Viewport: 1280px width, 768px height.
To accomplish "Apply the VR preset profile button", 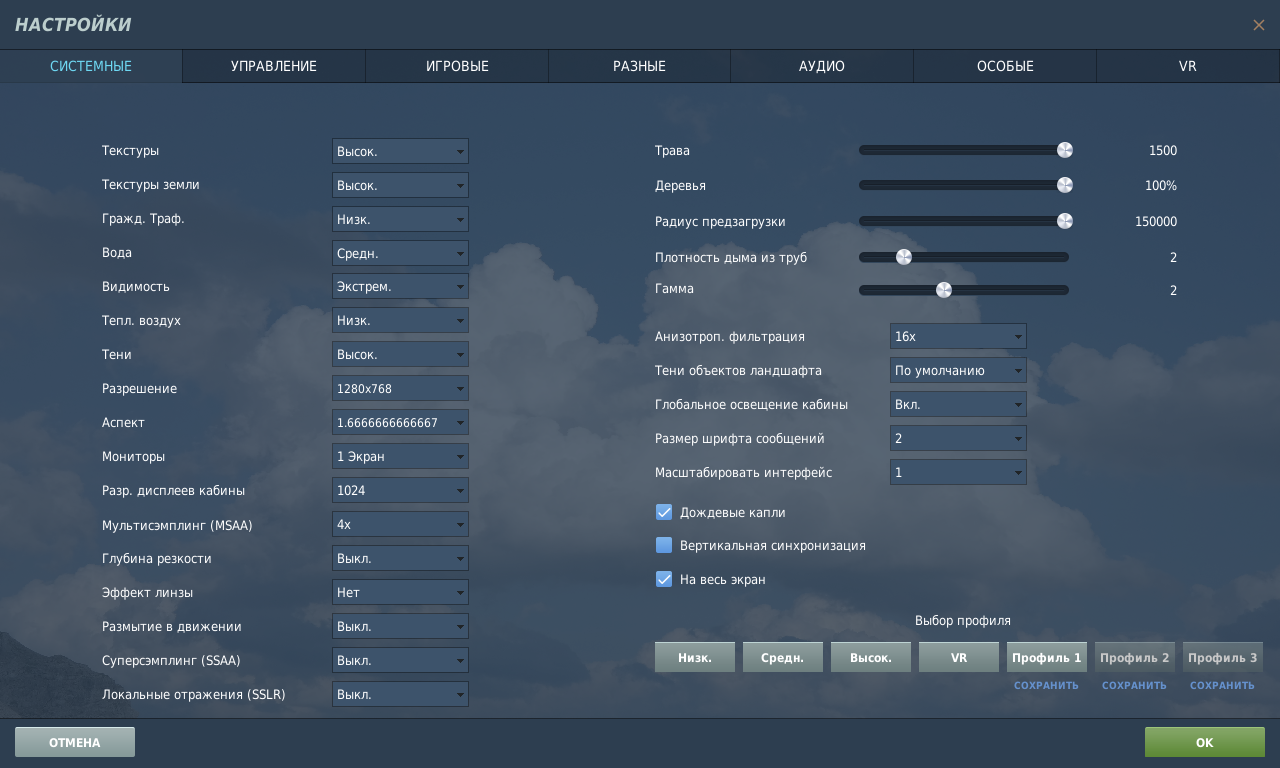I will click(x=959, y=657).
